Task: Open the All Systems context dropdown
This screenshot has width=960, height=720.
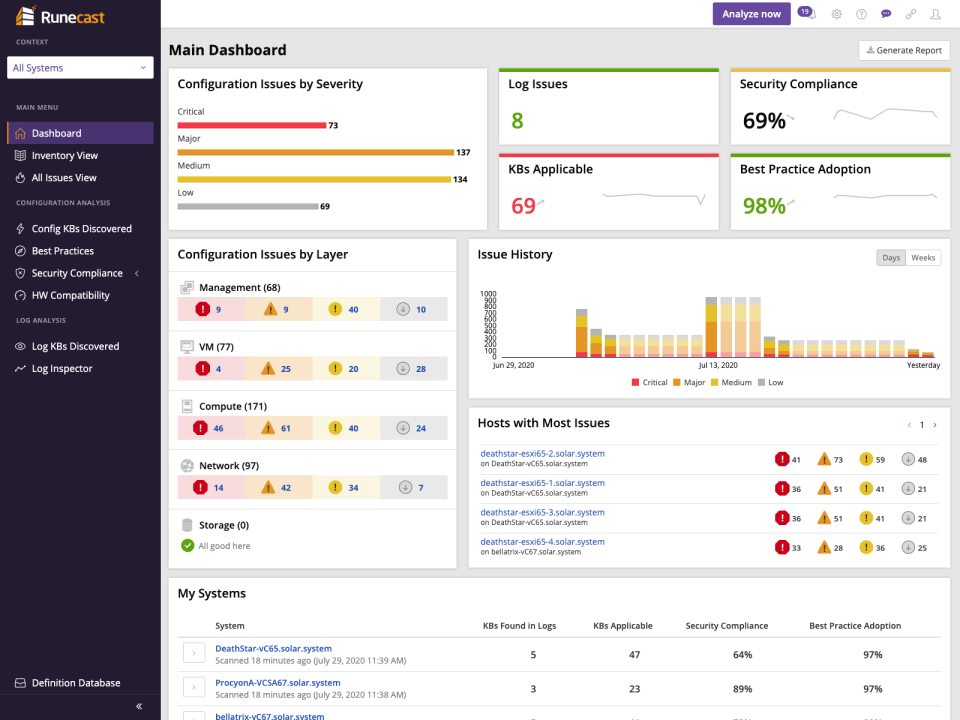Action: 79,67
